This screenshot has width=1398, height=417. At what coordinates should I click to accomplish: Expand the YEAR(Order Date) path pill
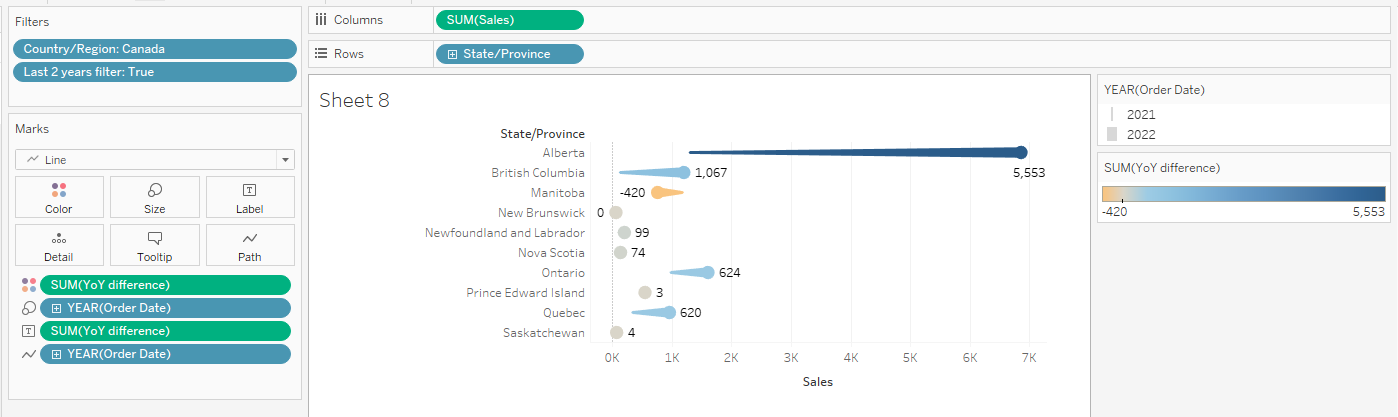point(57,354)
